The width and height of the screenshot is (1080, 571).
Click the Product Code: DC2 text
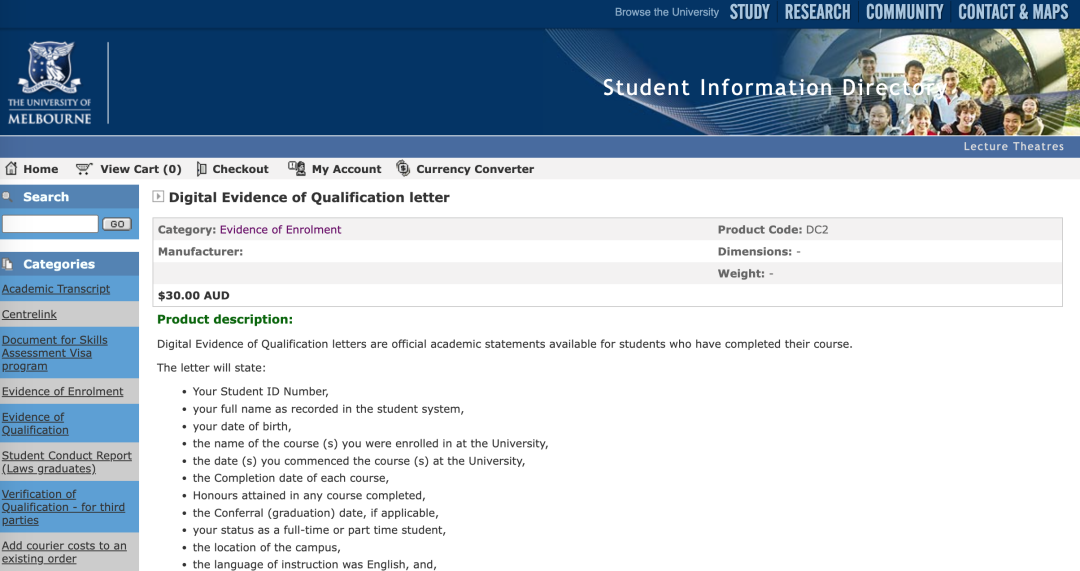[x=773, y=229]
